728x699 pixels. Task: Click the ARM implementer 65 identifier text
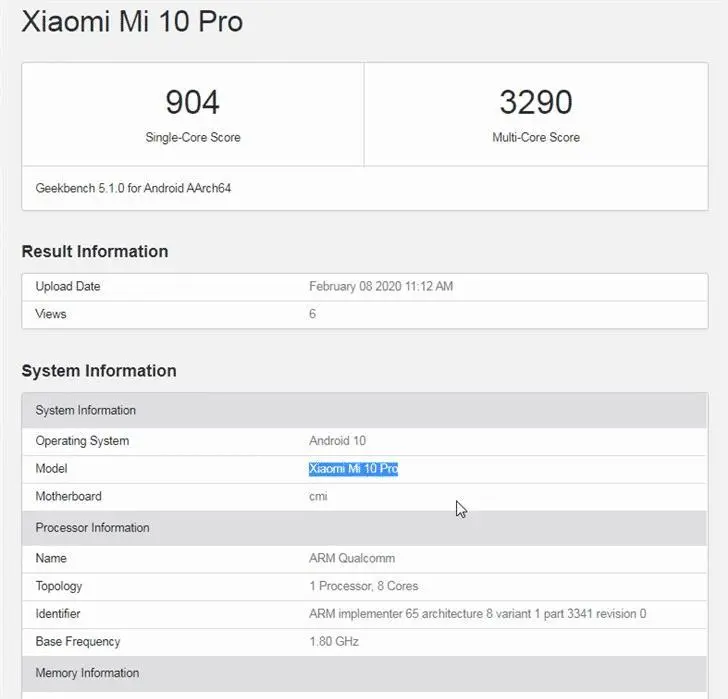pyautogui.click(x=477, y=614)
